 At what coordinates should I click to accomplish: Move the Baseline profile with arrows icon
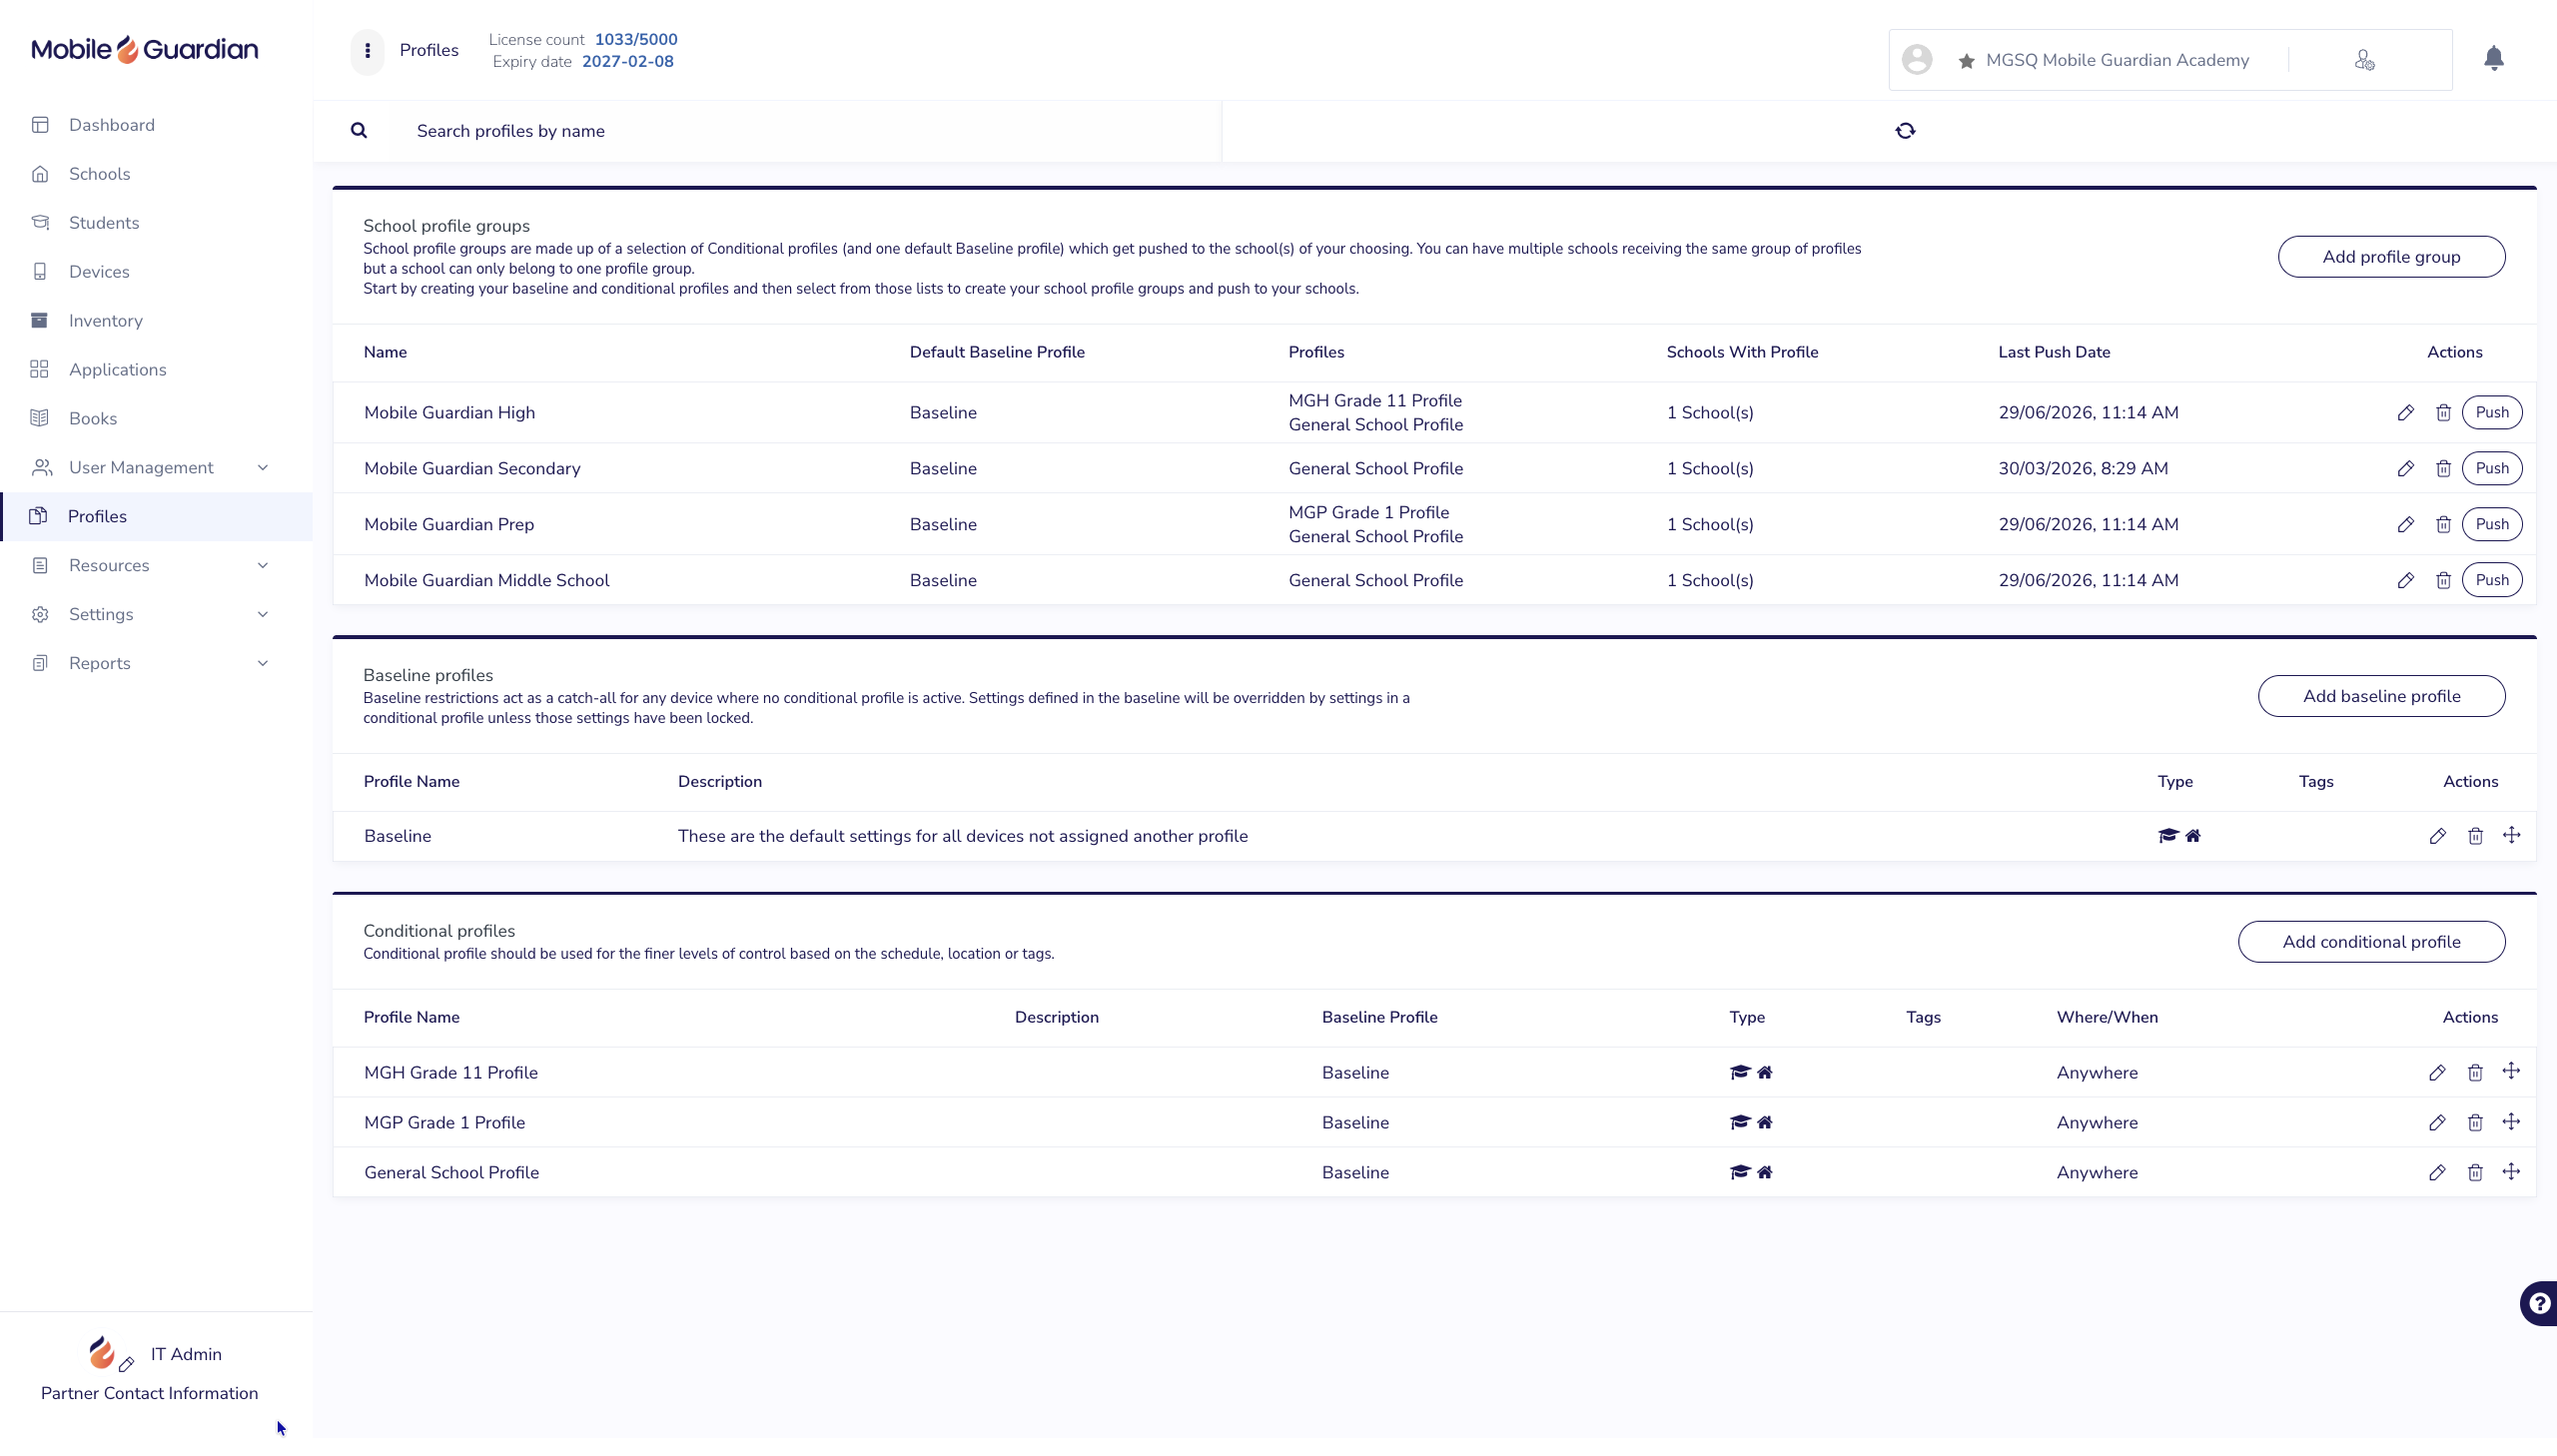(2511, 835)
